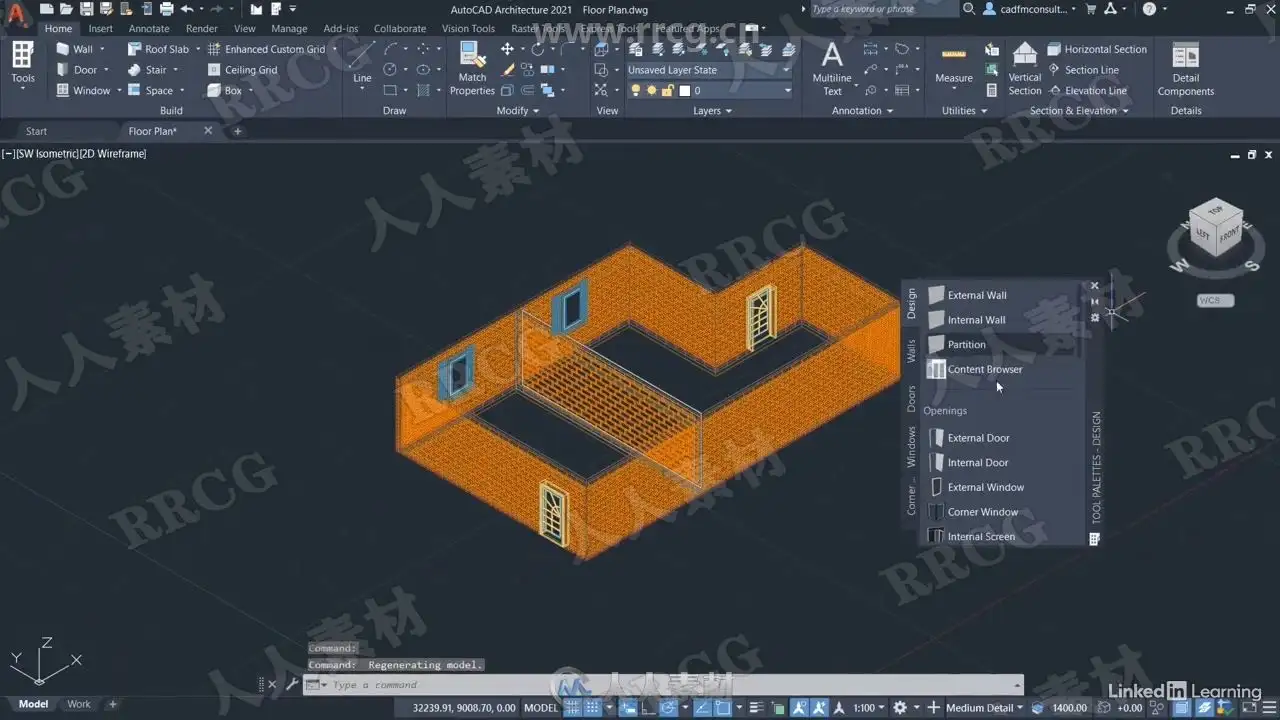Expand the Layers panel

coord(713,111)
